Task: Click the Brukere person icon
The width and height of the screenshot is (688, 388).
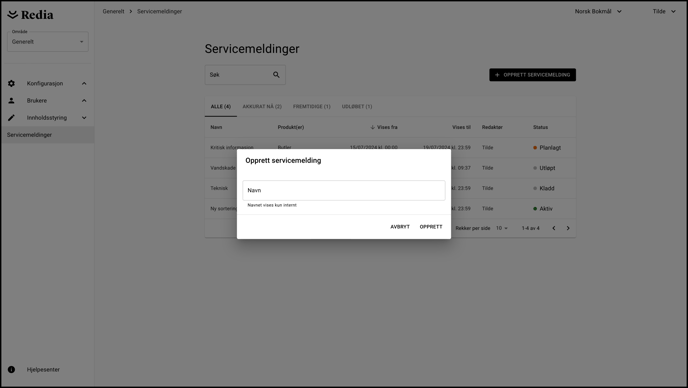Action: click(x=11, y=101)
